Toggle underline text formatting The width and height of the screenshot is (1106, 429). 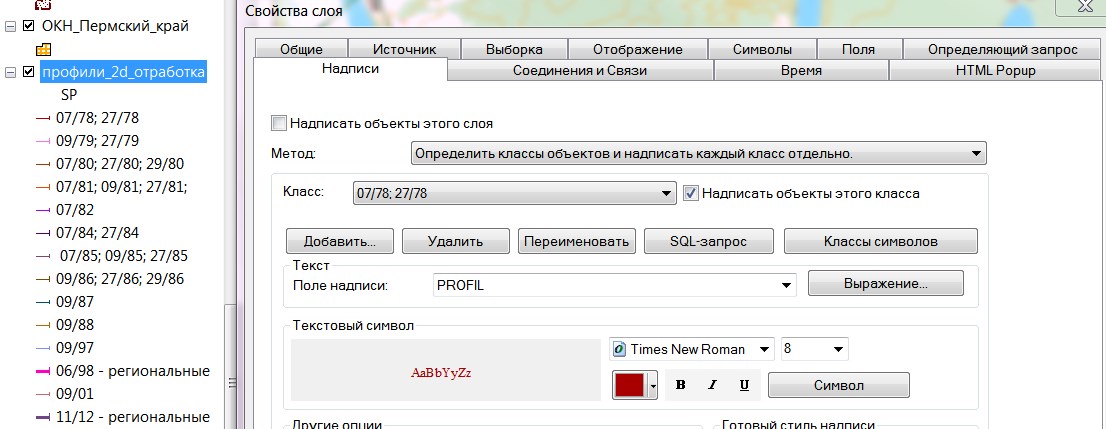[x=744, y=385]
